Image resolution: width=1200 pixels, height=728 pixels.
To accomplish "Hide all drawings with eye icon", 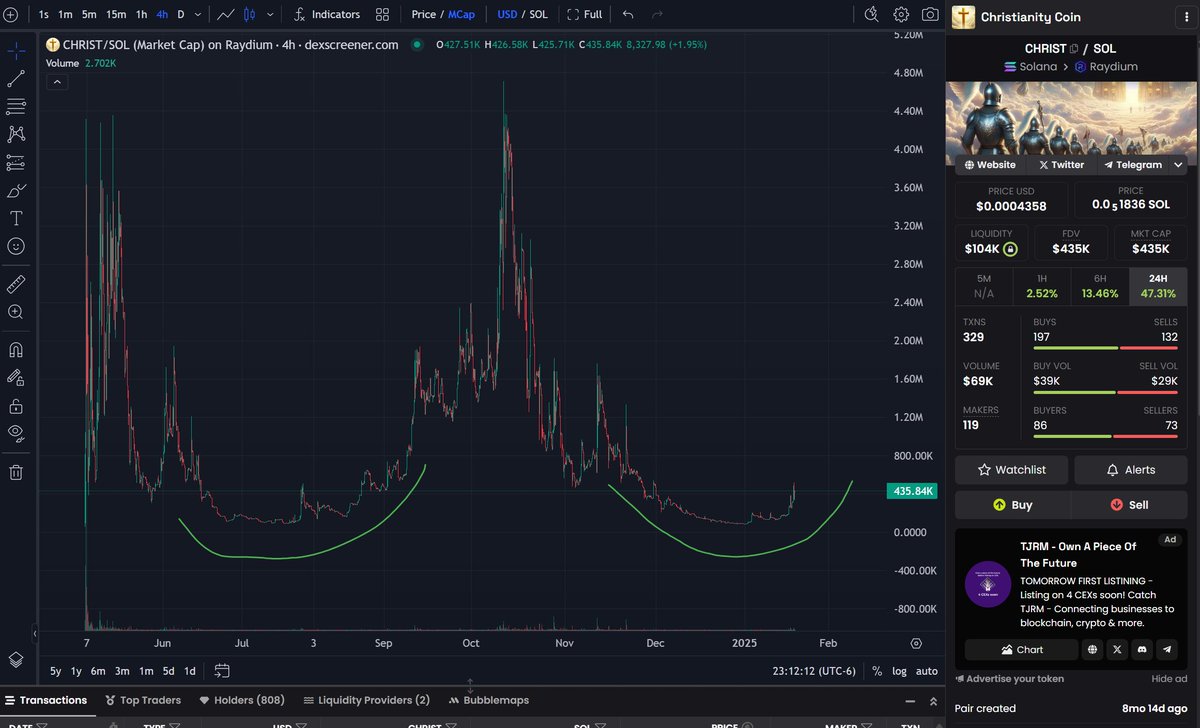I will click(x=16, y=433).
